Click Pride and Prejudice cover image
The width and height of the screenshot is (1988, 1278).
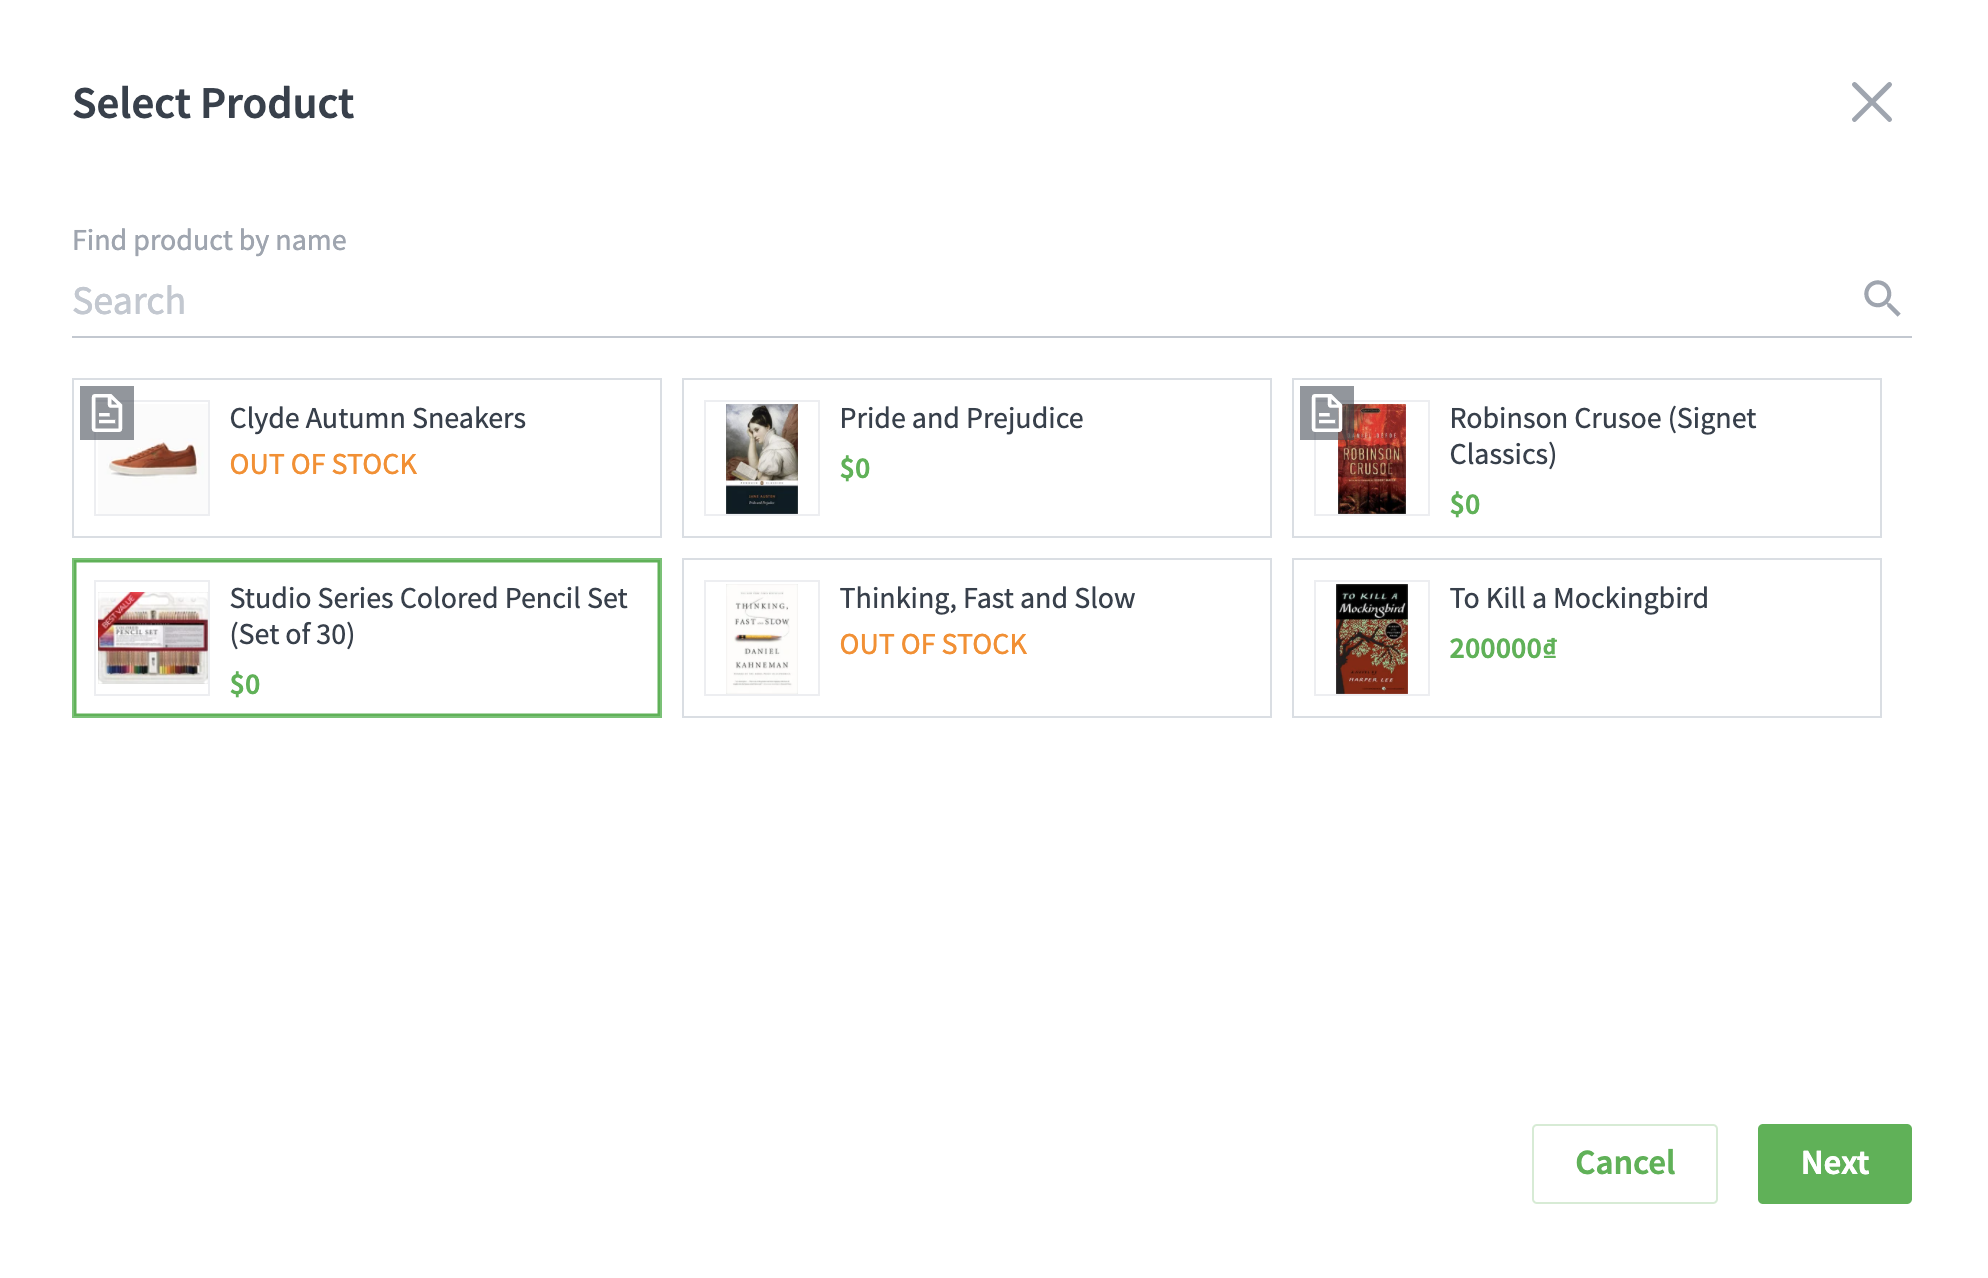[762, 458]
